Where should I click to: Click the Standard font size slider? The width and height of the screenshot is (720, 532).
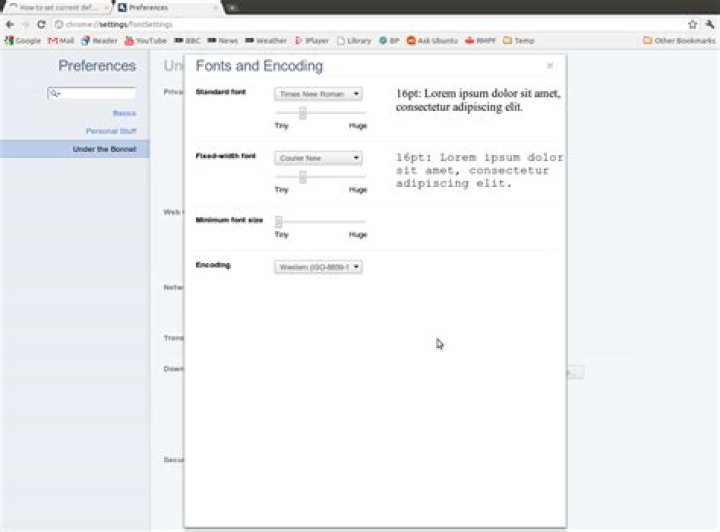tap(321, 113)
